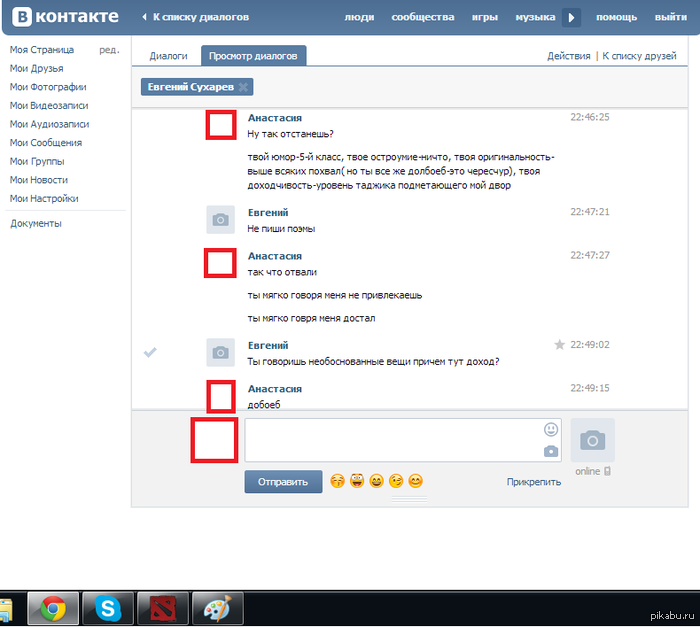Open the Действия actions menu
The height and width of the screenshot is (627, 700).
(569, 56)
